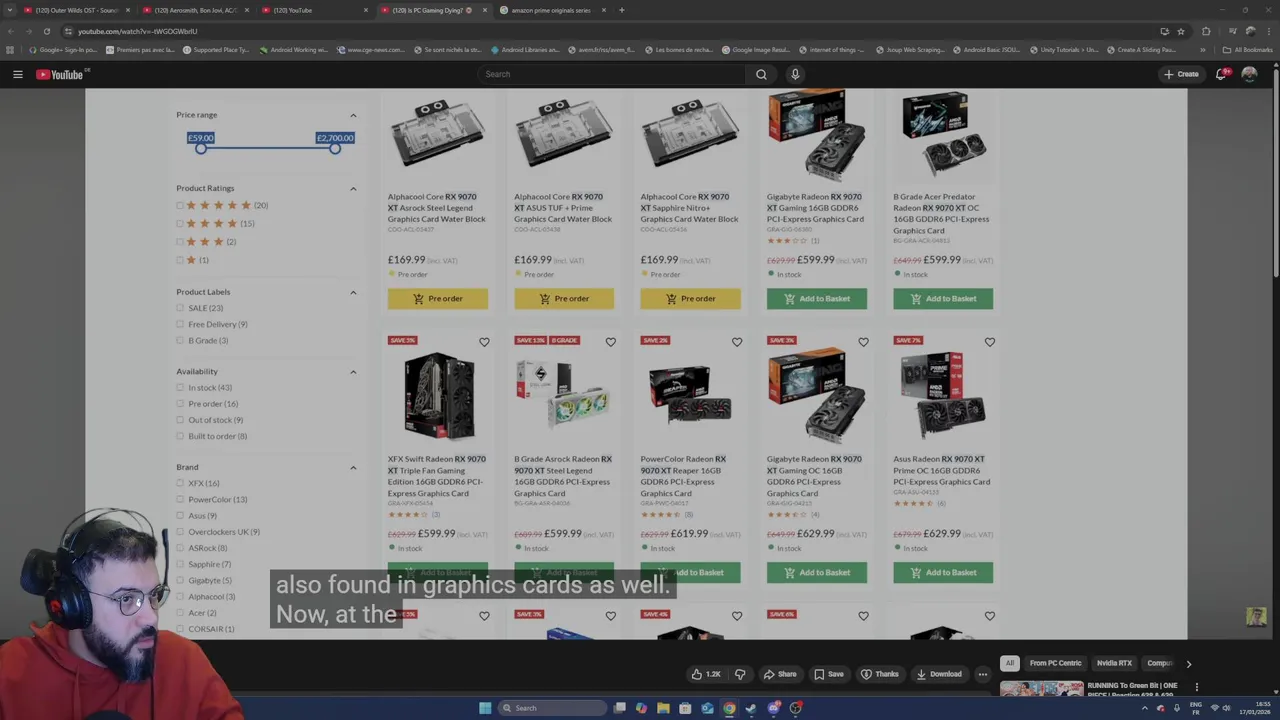1280x720 pixels.
Task: Open Chrome three-dot menu
Action: (1268, 31)
